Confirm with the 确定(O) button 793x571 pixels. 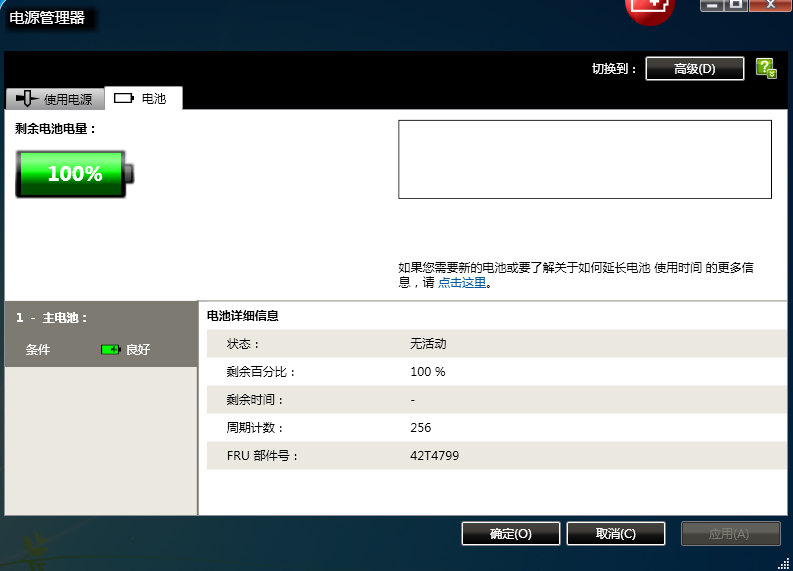coord(510,534)
